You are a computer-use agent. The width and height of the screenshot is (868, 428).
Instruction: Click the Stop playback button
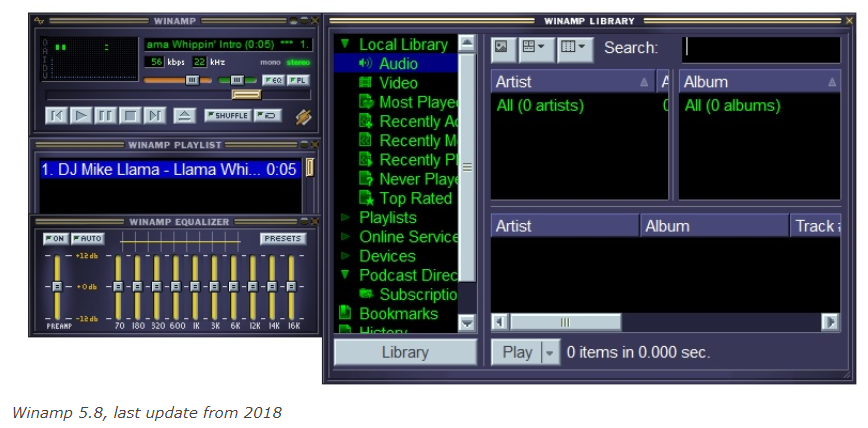point(130,116)
